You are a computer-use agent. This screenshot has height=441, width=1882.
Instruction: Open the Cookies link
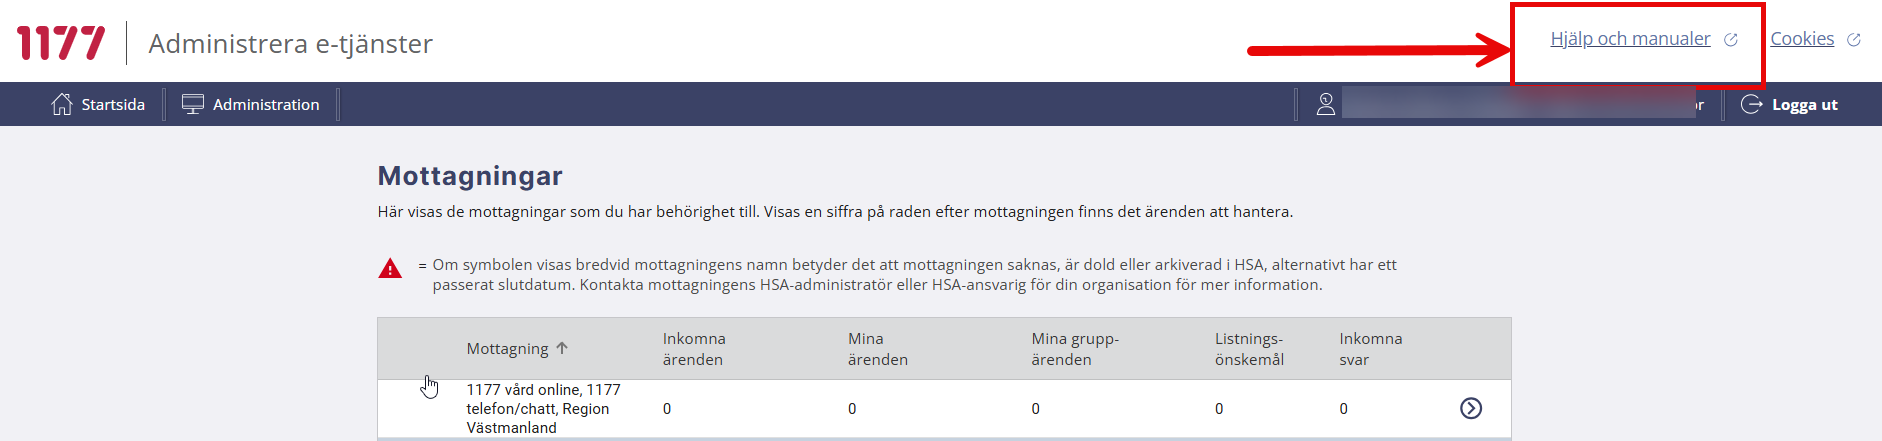tap(1802, 39)
